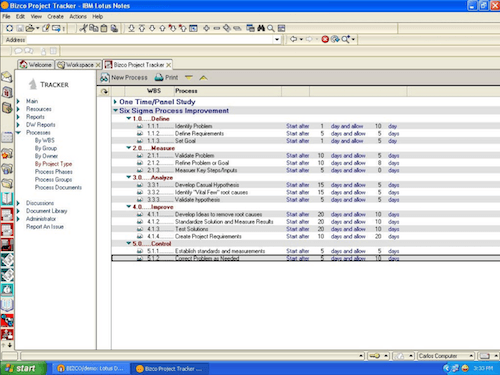The width and height of the screenshot is (500, 375).
Task: Expand the DW Reports navigation item
Action: (x=19, y=125)
